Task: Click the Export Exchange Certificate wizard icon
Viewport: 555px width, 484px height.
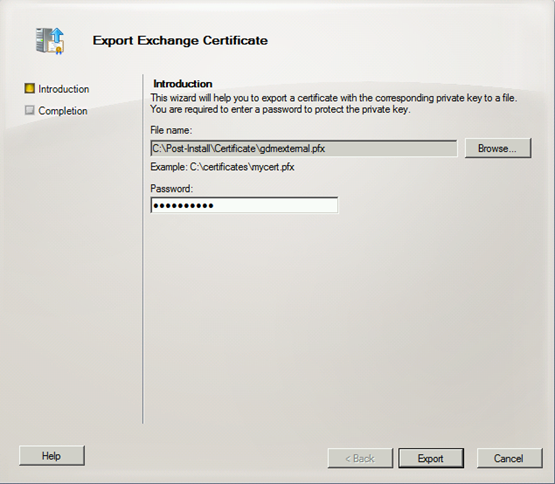Action: pos(50,41)
